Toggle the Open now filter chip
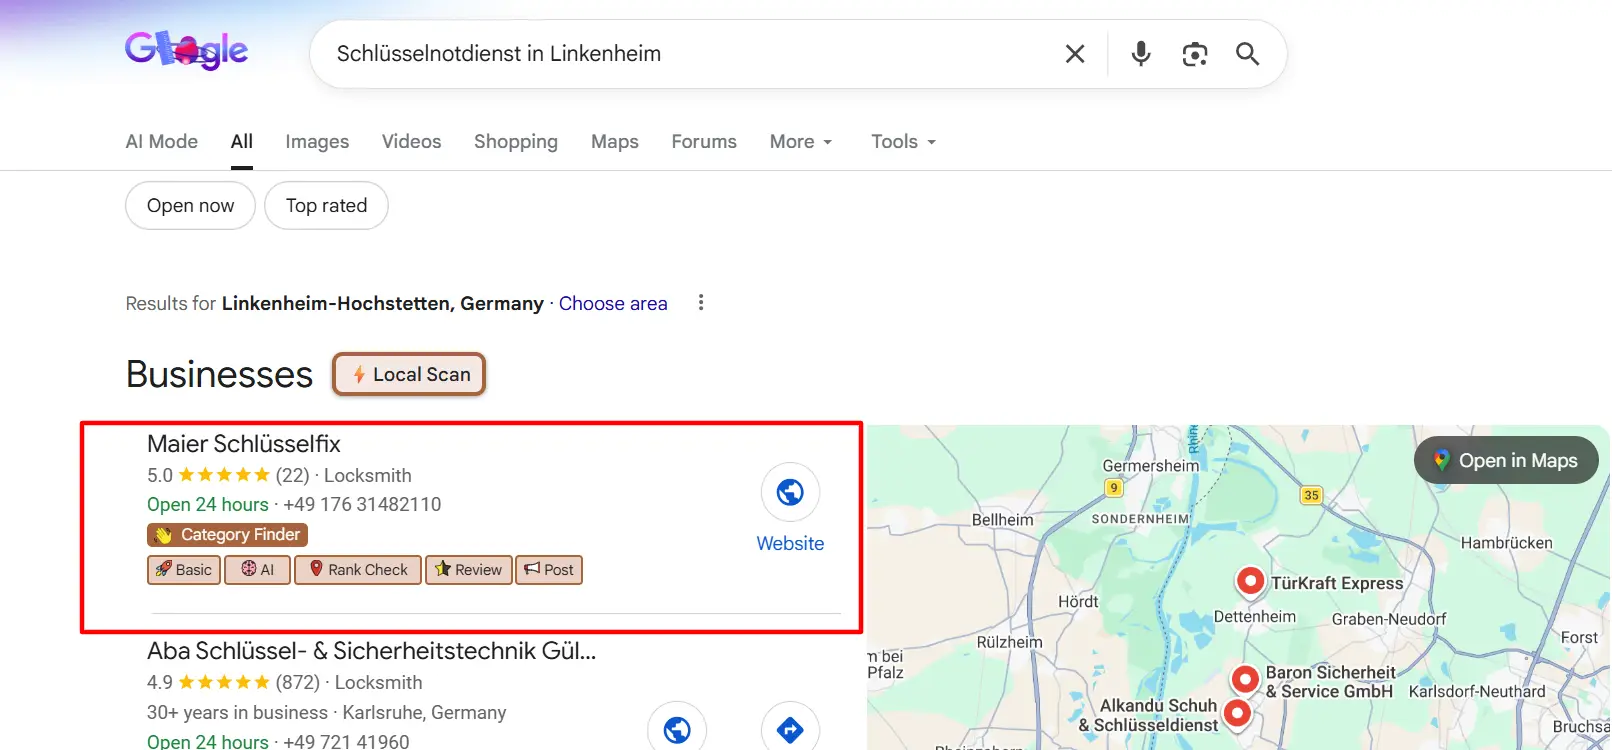The width and height of the screenshot is (1612, 750). [190, 206]
